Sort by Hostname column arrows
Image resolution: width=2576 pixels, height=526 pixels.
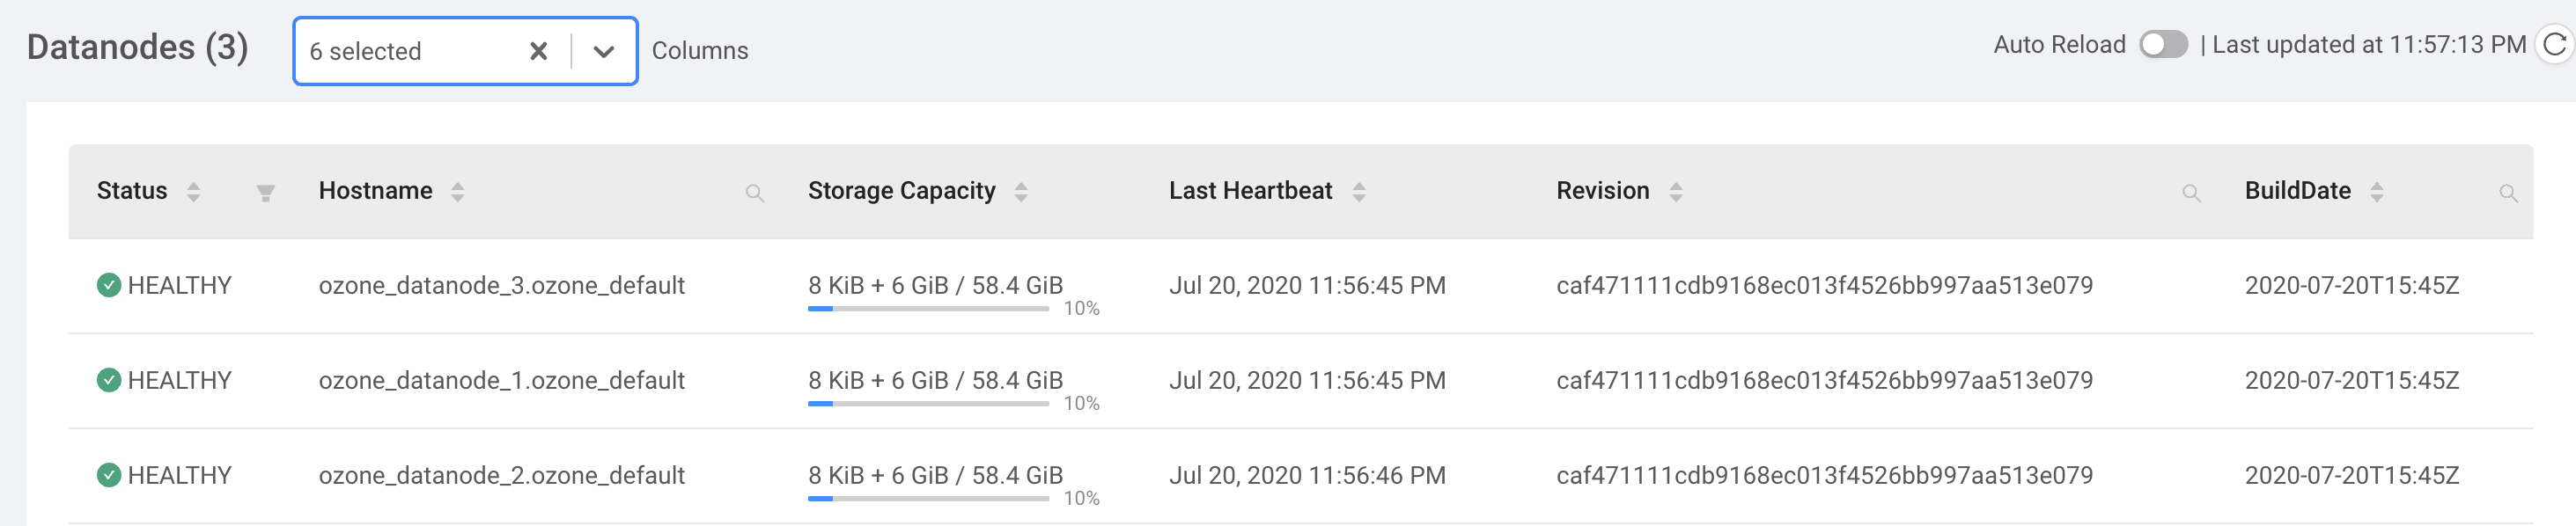458,192
